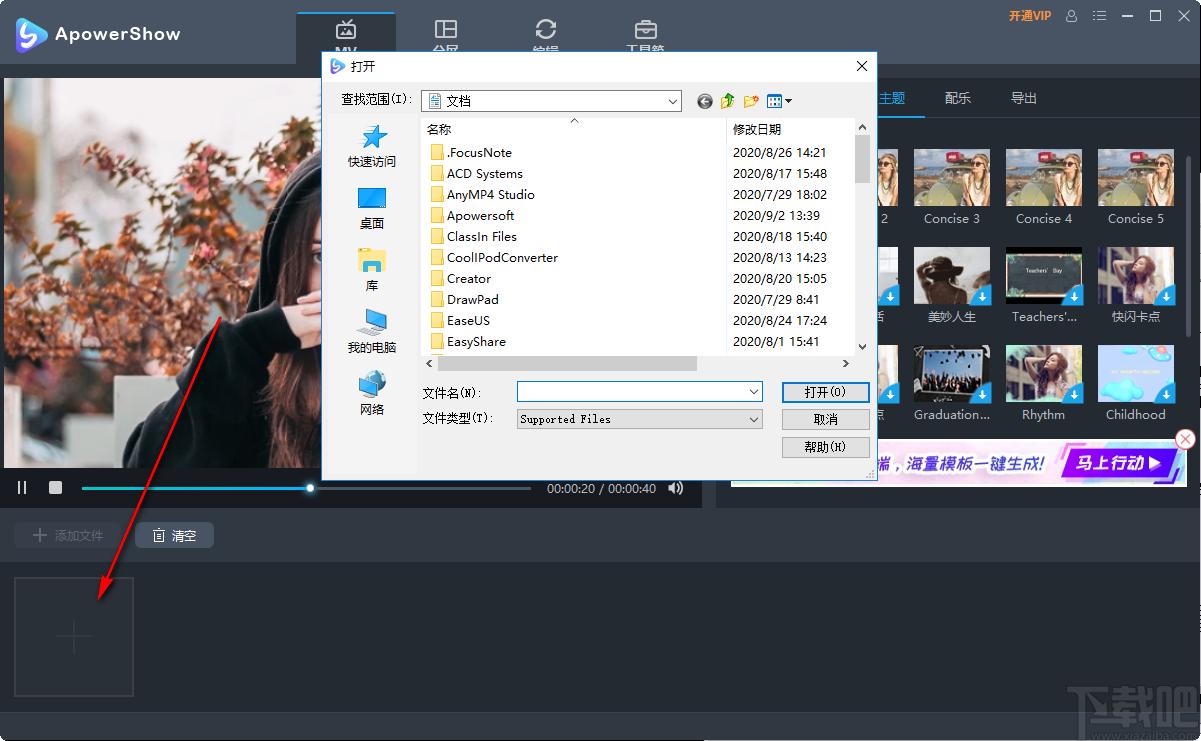Create new folder icon in dialog
Screen dimensions: 1201x741
(x=751, y=101)
